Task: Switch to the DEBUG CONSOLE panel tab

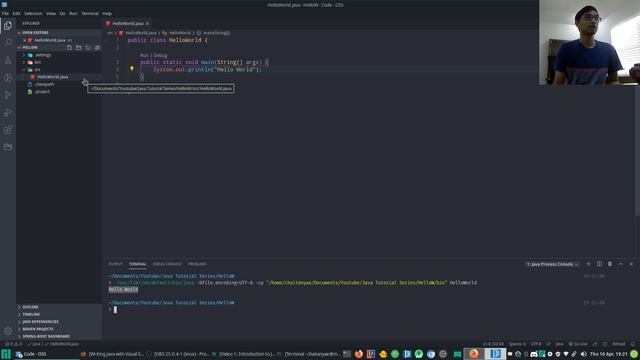Action: 167,264
